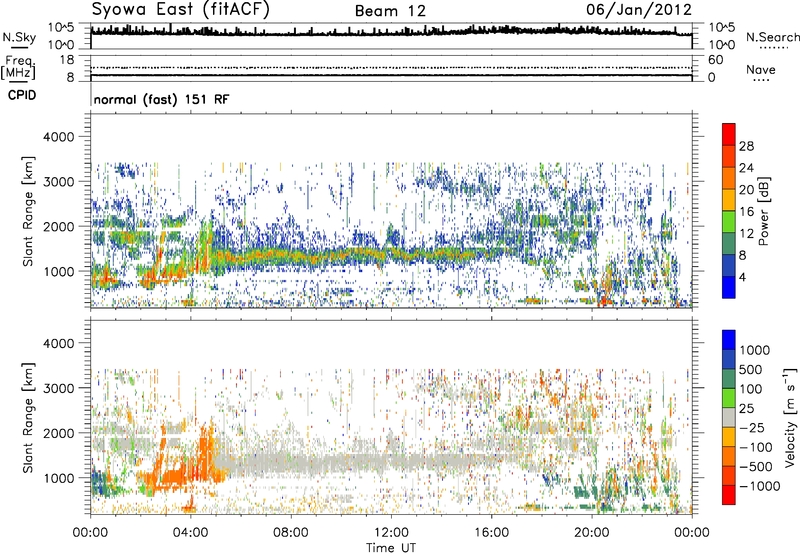The width and height of the screenshot is (800, 554).
Task: Select the "20" value on the Power scale
Action: coord(746,190)
